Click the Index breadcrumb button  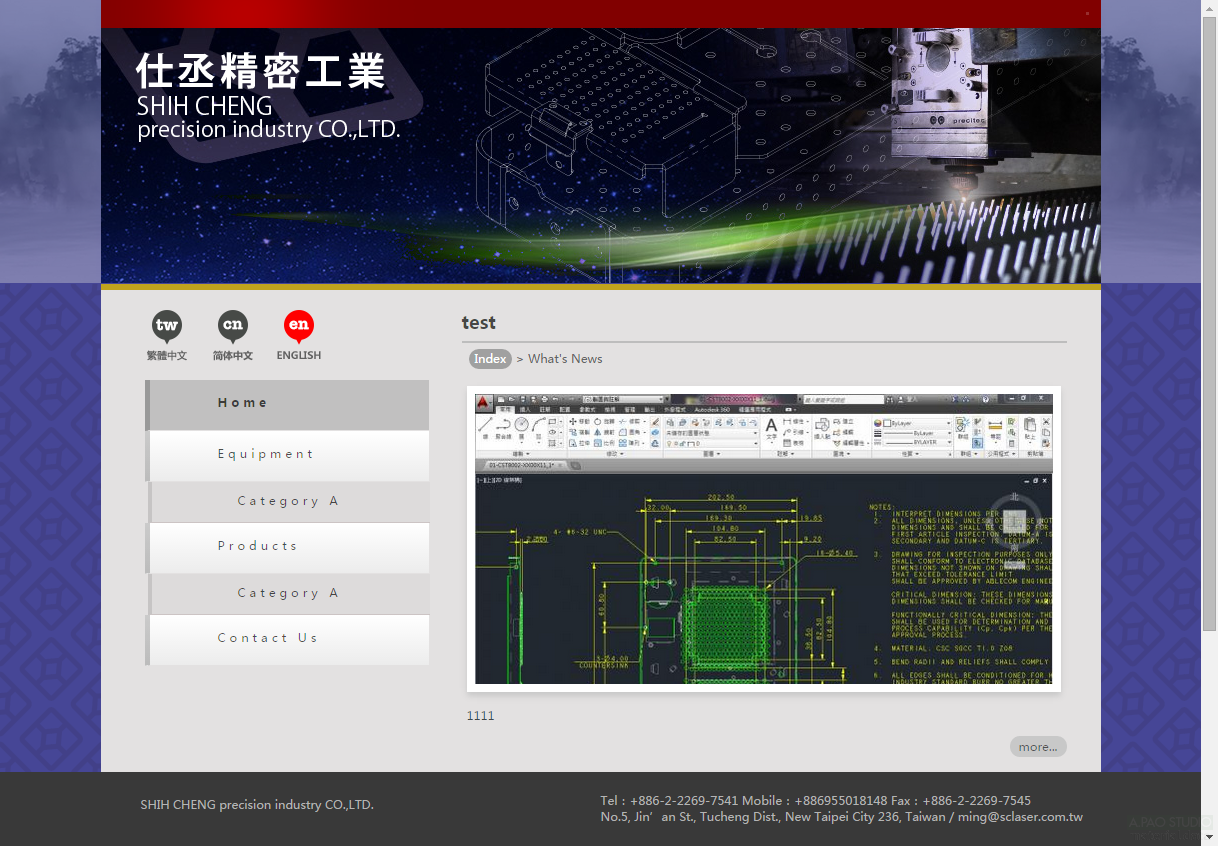click(490, 359)
